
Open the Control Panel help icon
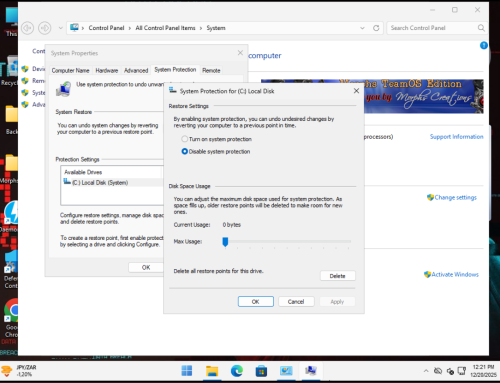pos(484,46)
